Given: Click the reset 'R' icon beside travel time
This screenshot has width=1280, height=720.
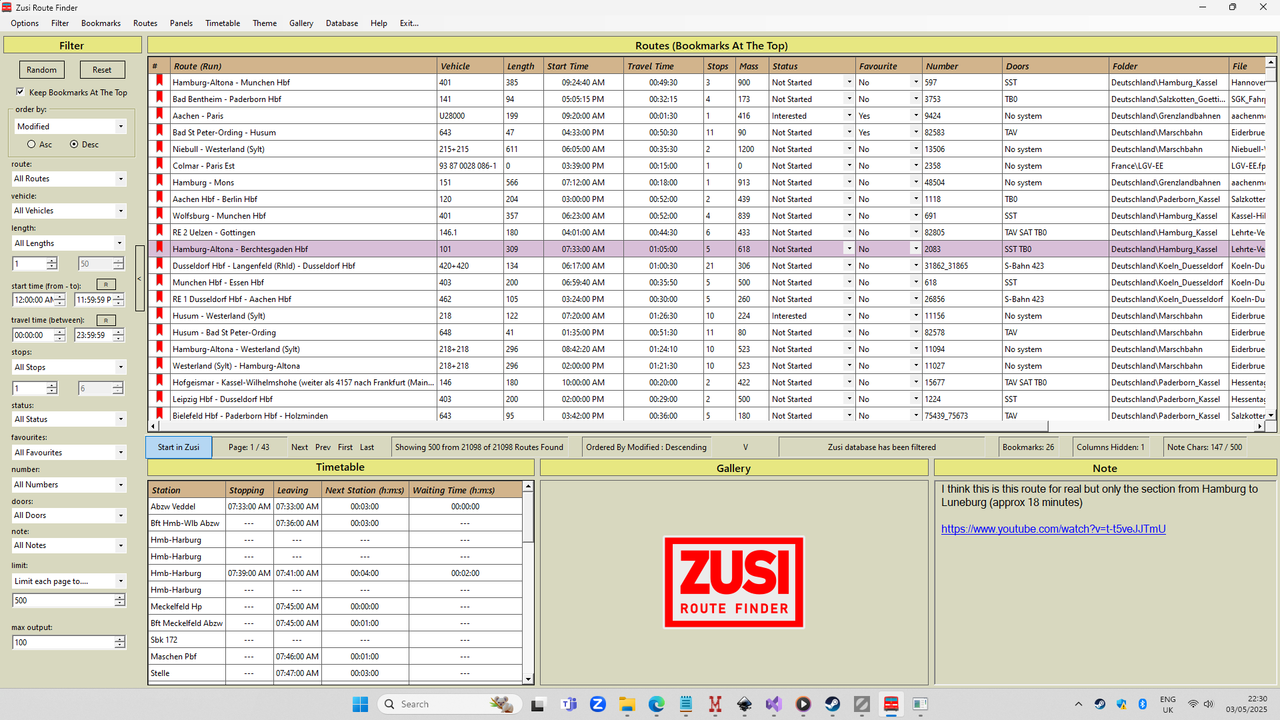Looking at the screenshot, I should pos(106,320).
